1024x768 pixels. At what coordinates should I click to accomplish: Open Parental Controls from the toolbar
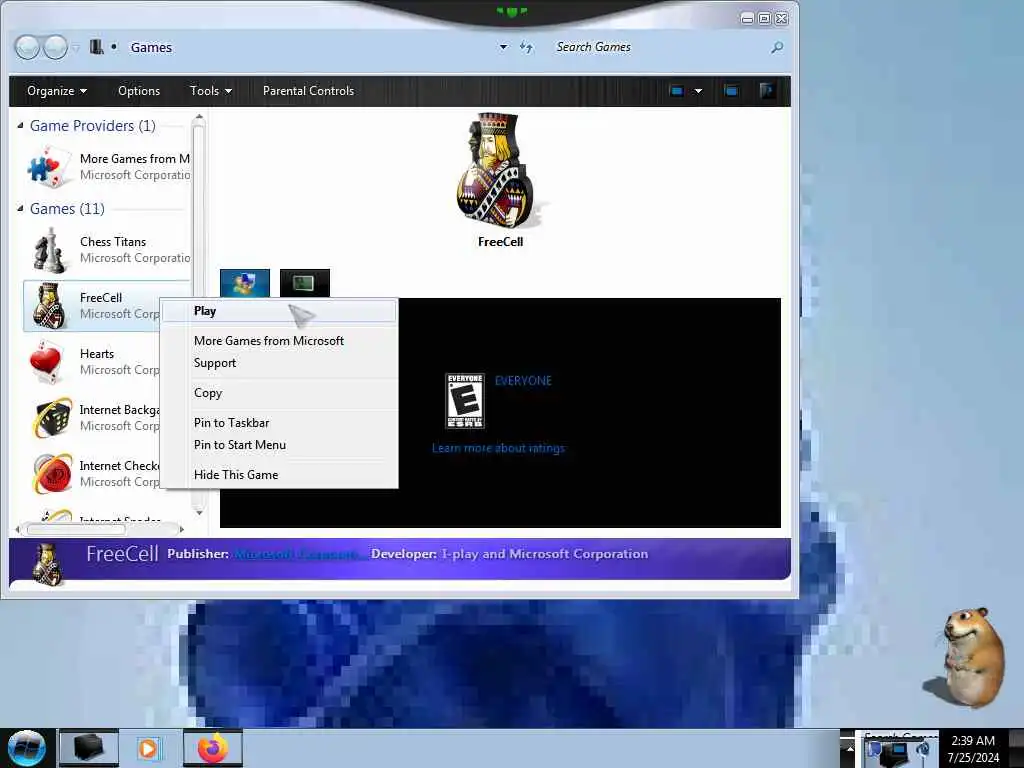coord(308,91)
